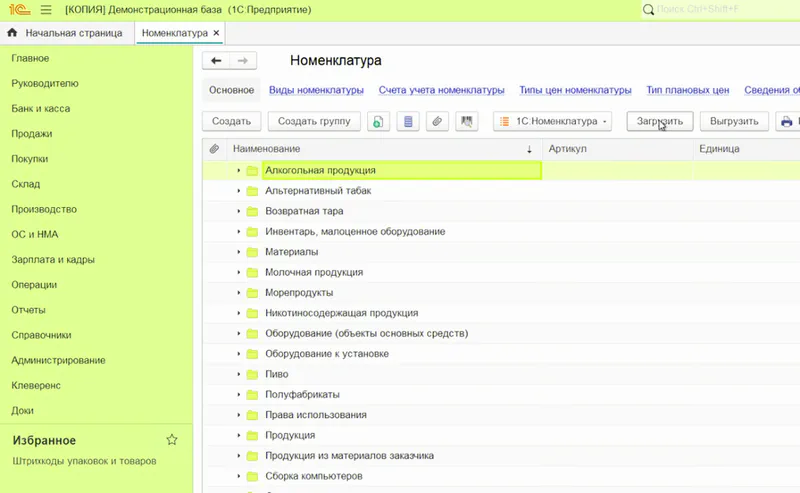The width and height of the screenshot is (800, 493).
Task: Open the hamburger main menu icon
Action: (46, 10)
